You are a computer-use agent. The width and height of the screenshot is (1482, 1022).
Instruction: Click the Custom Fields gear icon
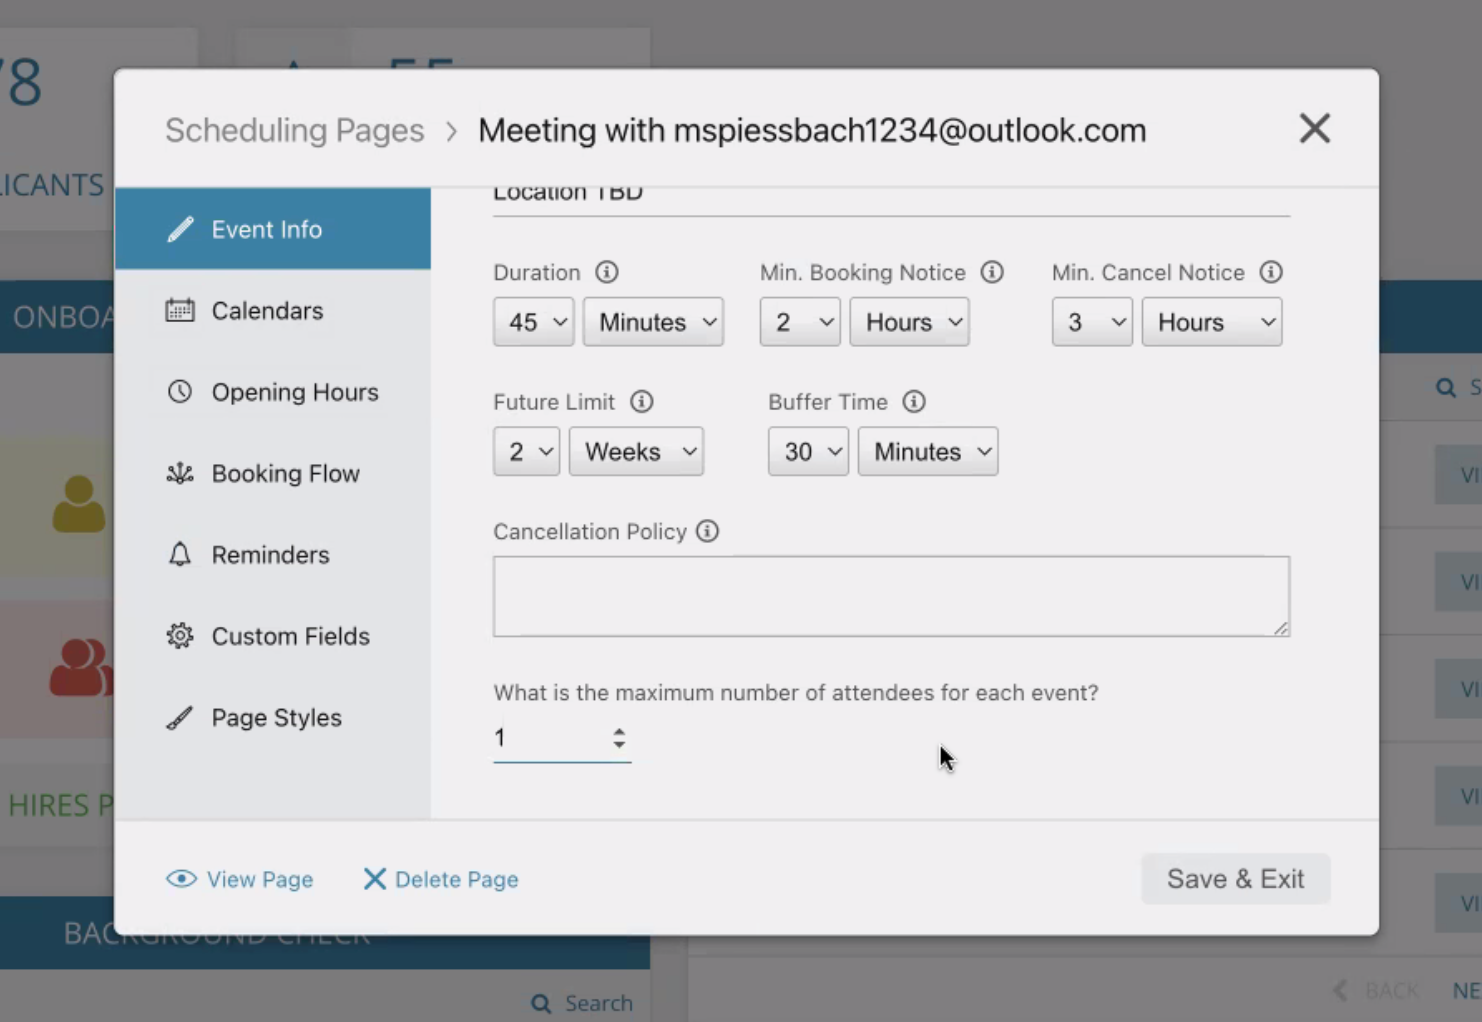[180, 635]
